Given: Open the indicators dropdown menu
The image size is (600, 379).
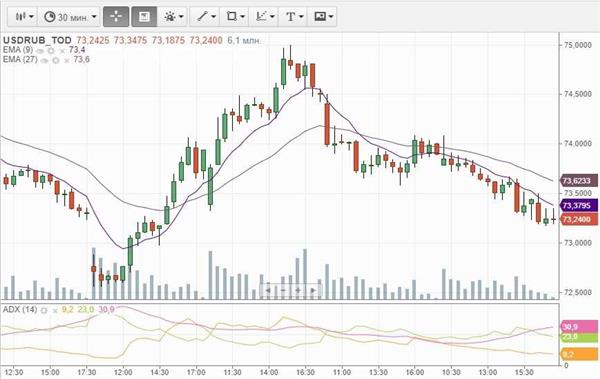Looking at the screenshot, I should click(x=173, y=16).
